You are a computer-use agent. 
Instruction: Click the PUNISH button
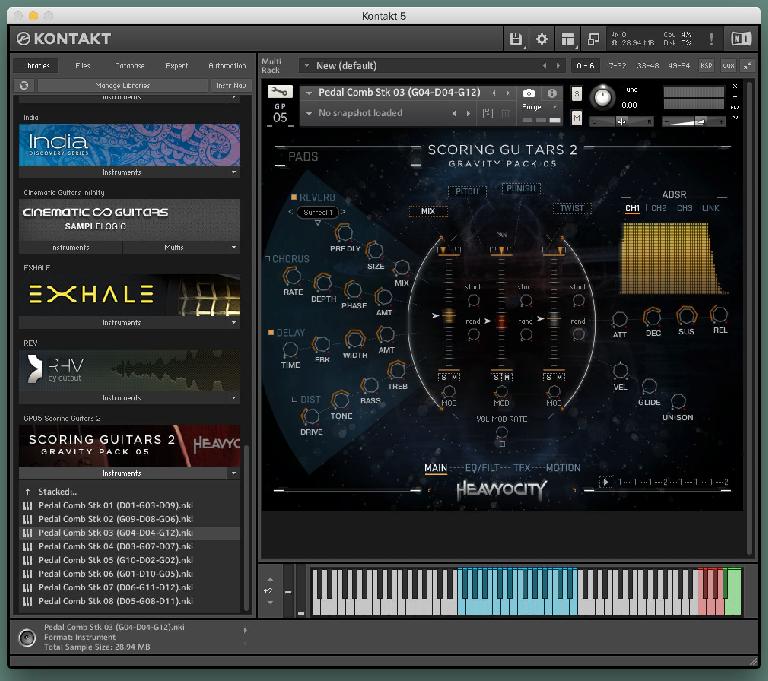pyautogui.click(x=521, y=188)
